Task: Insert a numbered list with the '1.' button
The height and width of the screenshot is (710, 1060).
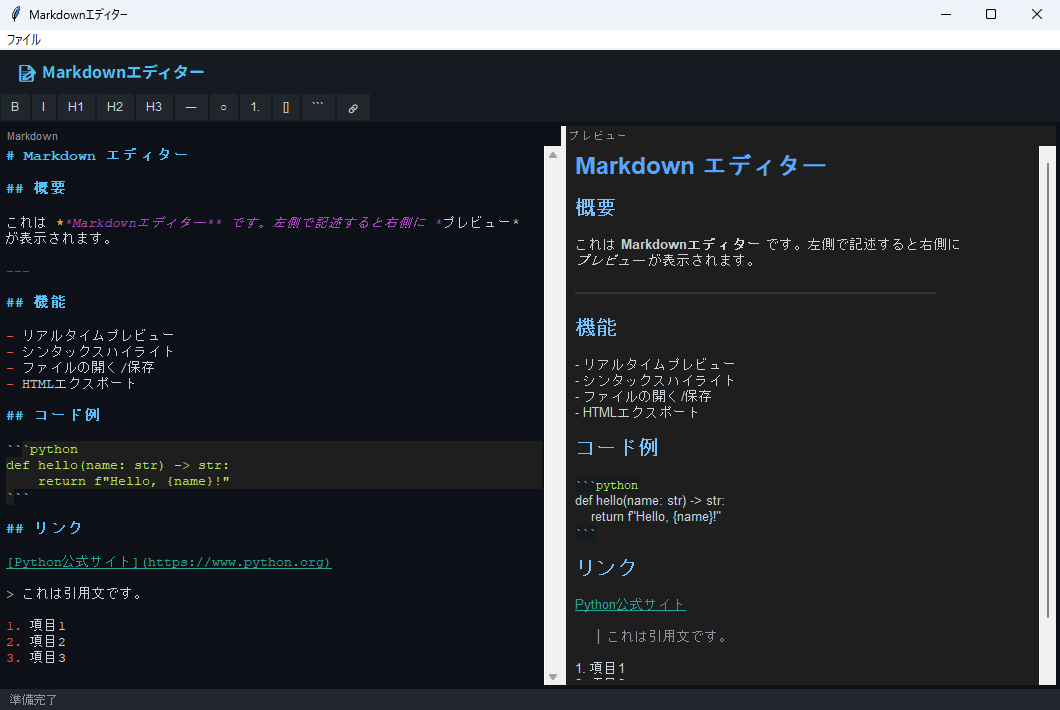Action: [255, 107]
